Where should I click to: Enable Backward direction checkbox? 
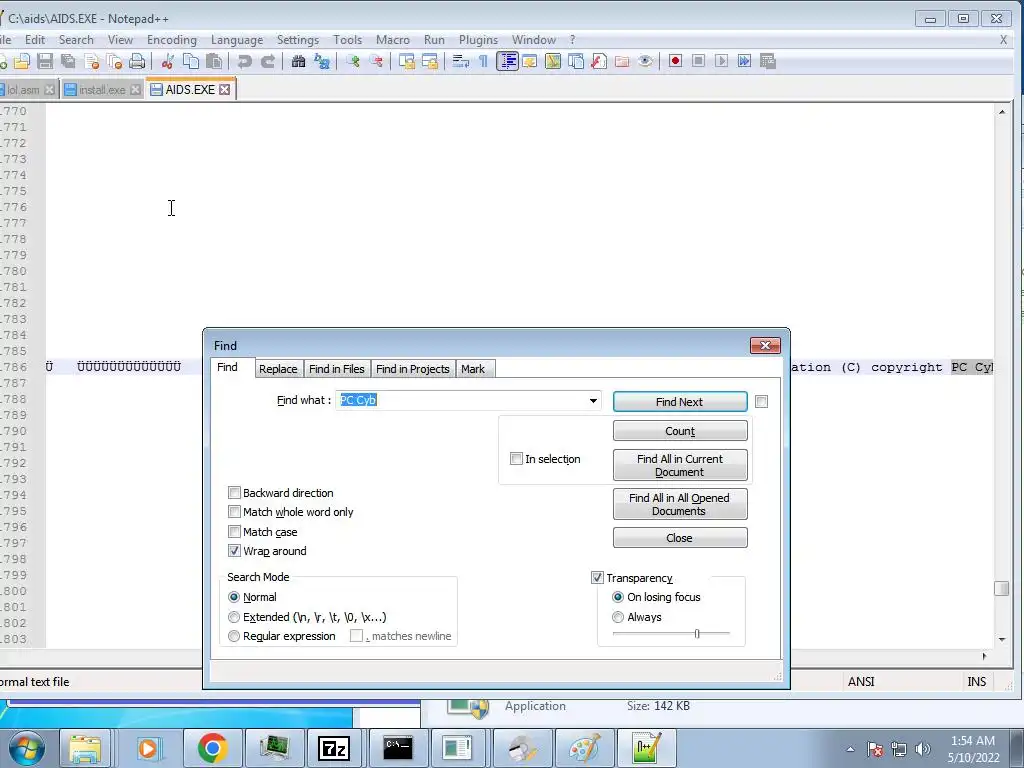click(x=234, y=492)
